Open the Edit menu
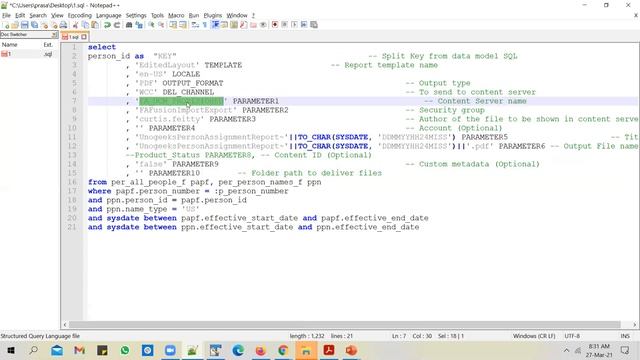The image size is (640, 360). (x=20, y=15)
